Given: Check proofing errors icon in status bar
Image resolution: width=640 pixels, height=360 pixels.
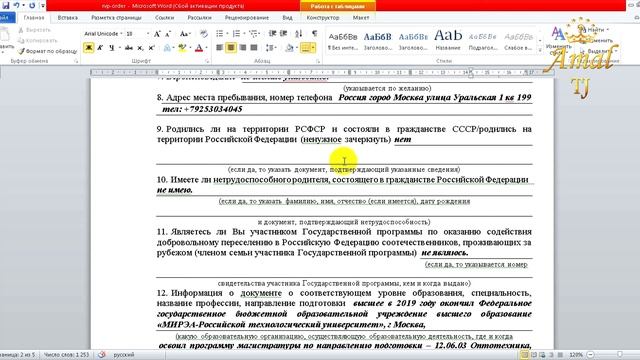Looking at the screenshot, I should [102, 355].
